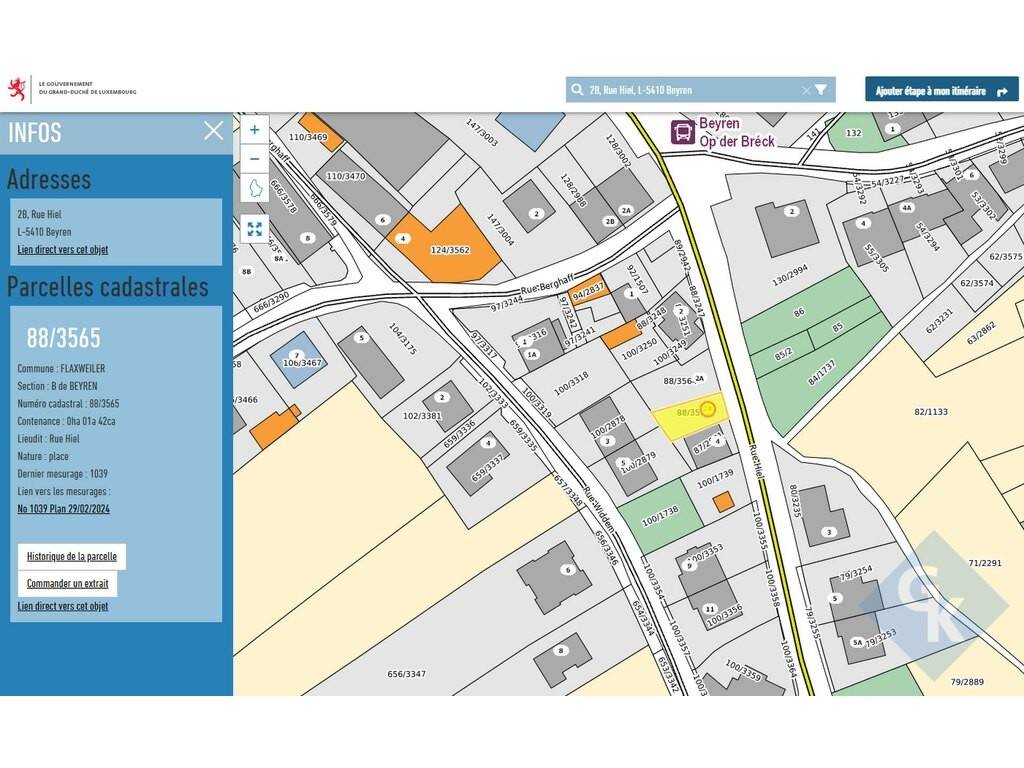Image resolution: width=1024 pixels, height=768 pixels.
Task: Reset the map to the full Luxembourg extent
Action: tap(254, 189)
